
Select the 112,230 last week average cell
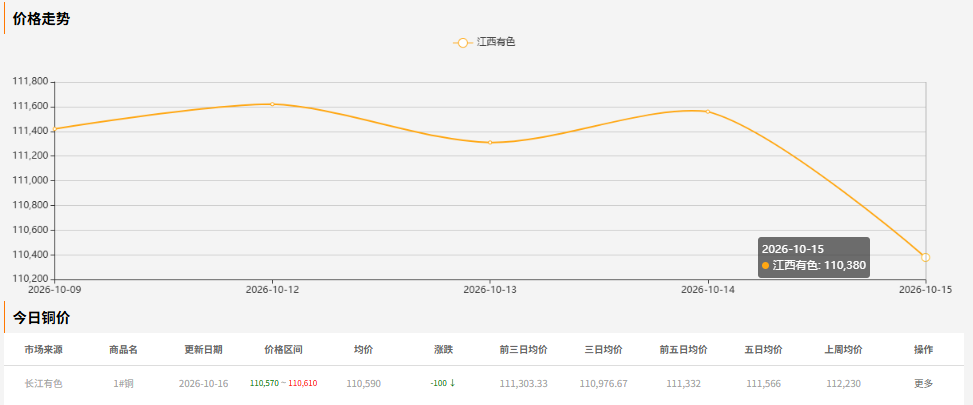coord(844,384)
